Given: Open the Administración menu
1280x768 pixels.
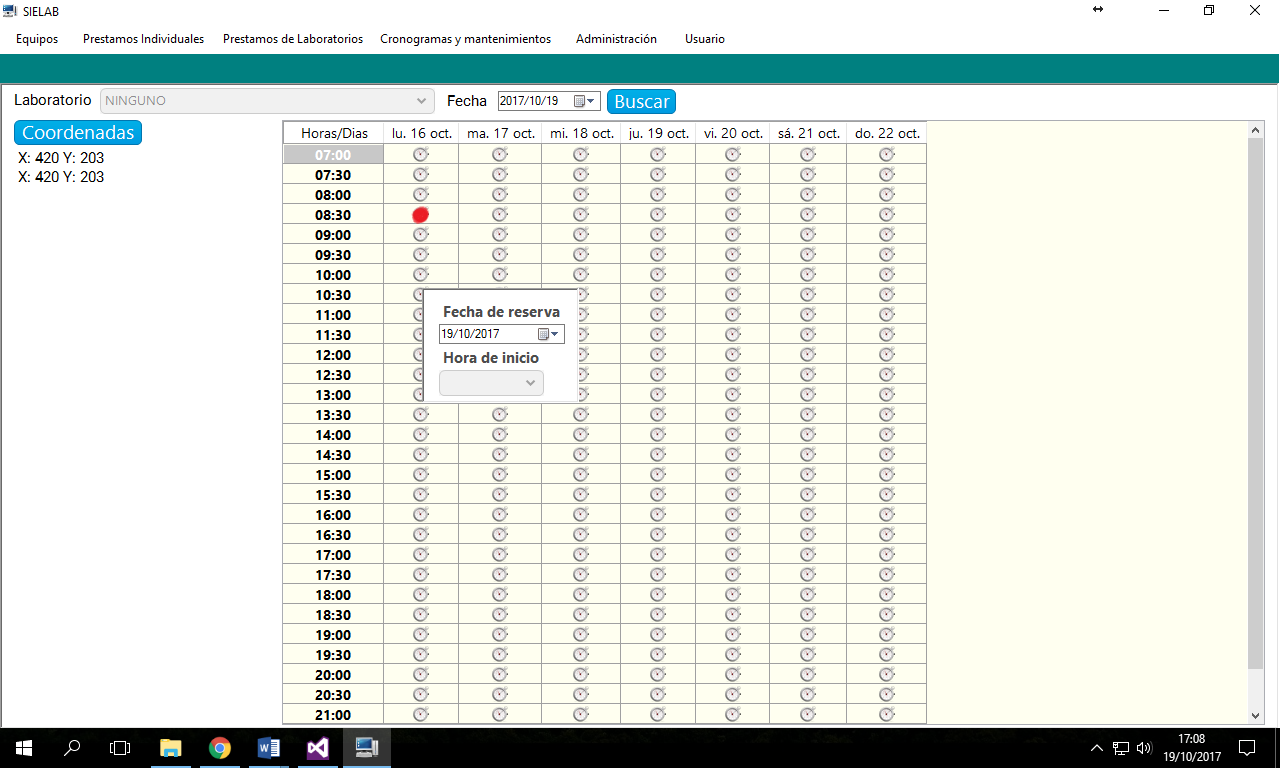Looking at the screenshot, I should (x=616, y=39).
